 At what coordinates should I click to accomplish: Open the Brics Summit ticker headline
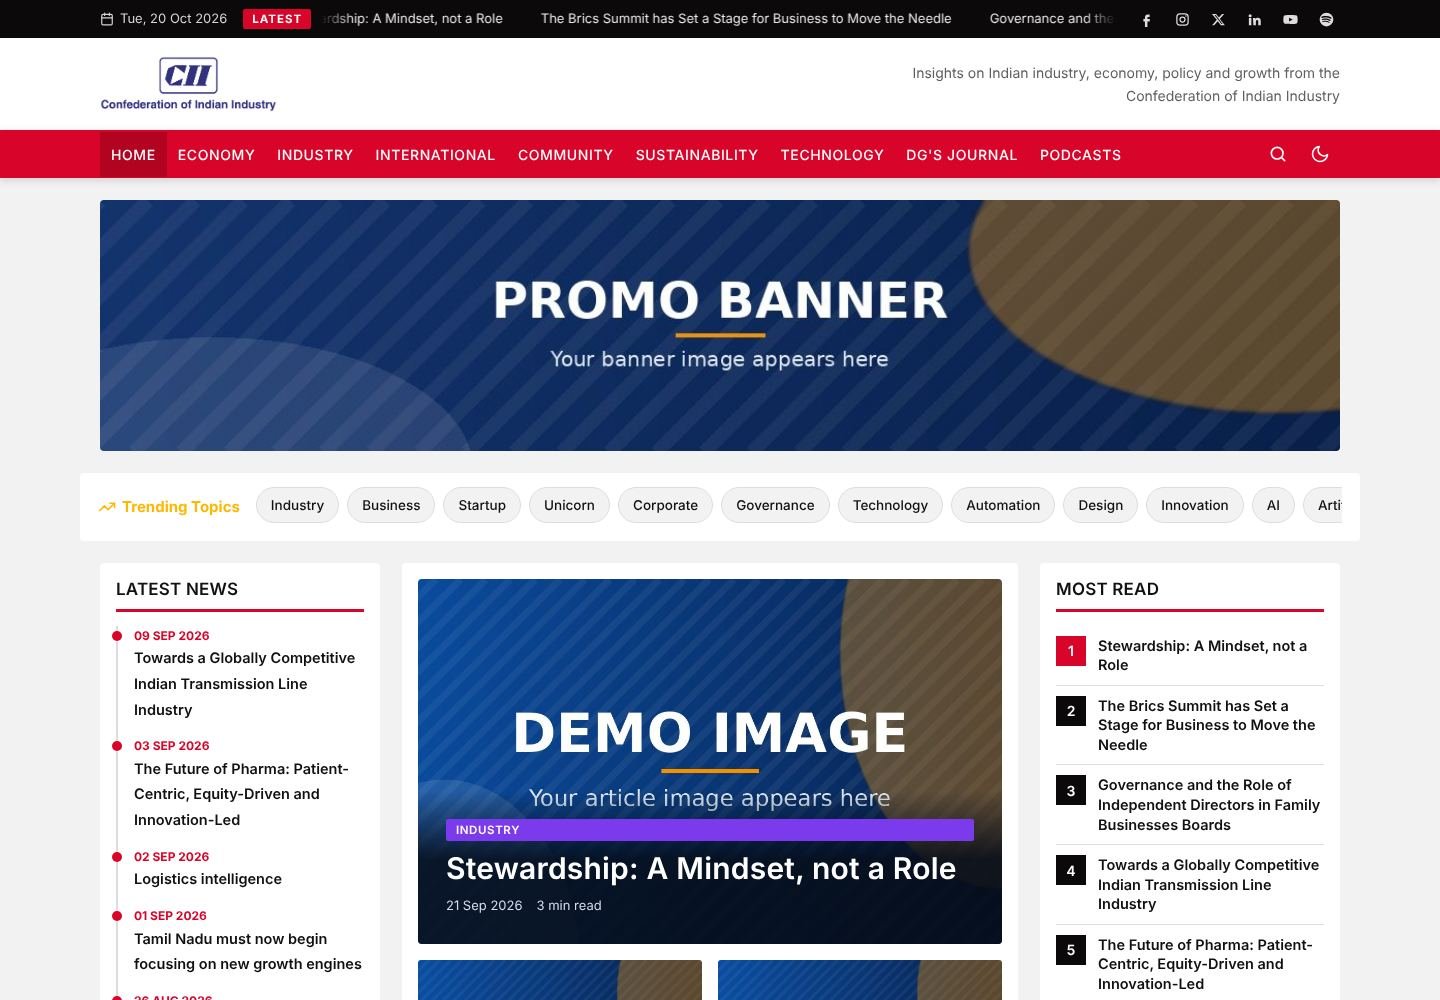click(x=746, y=19)
